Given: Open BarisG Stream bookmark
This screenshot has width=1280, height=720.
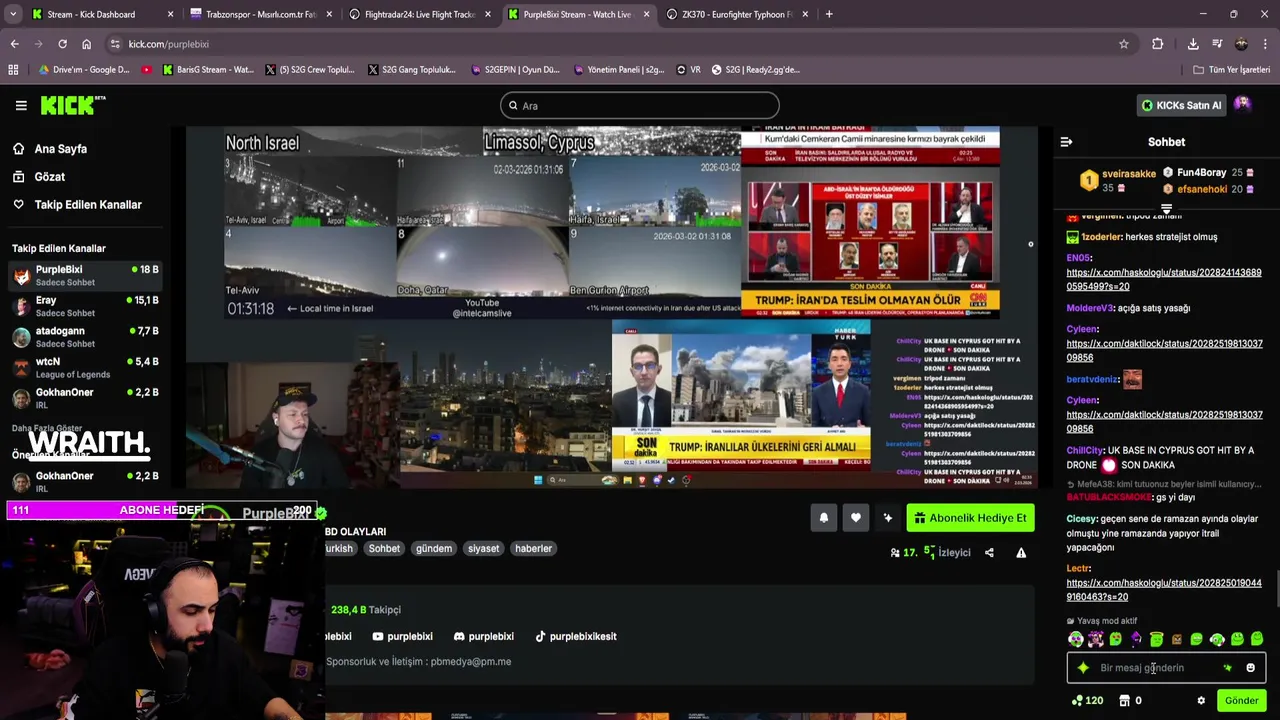Looking at the screenshot, I should (207, 70).
